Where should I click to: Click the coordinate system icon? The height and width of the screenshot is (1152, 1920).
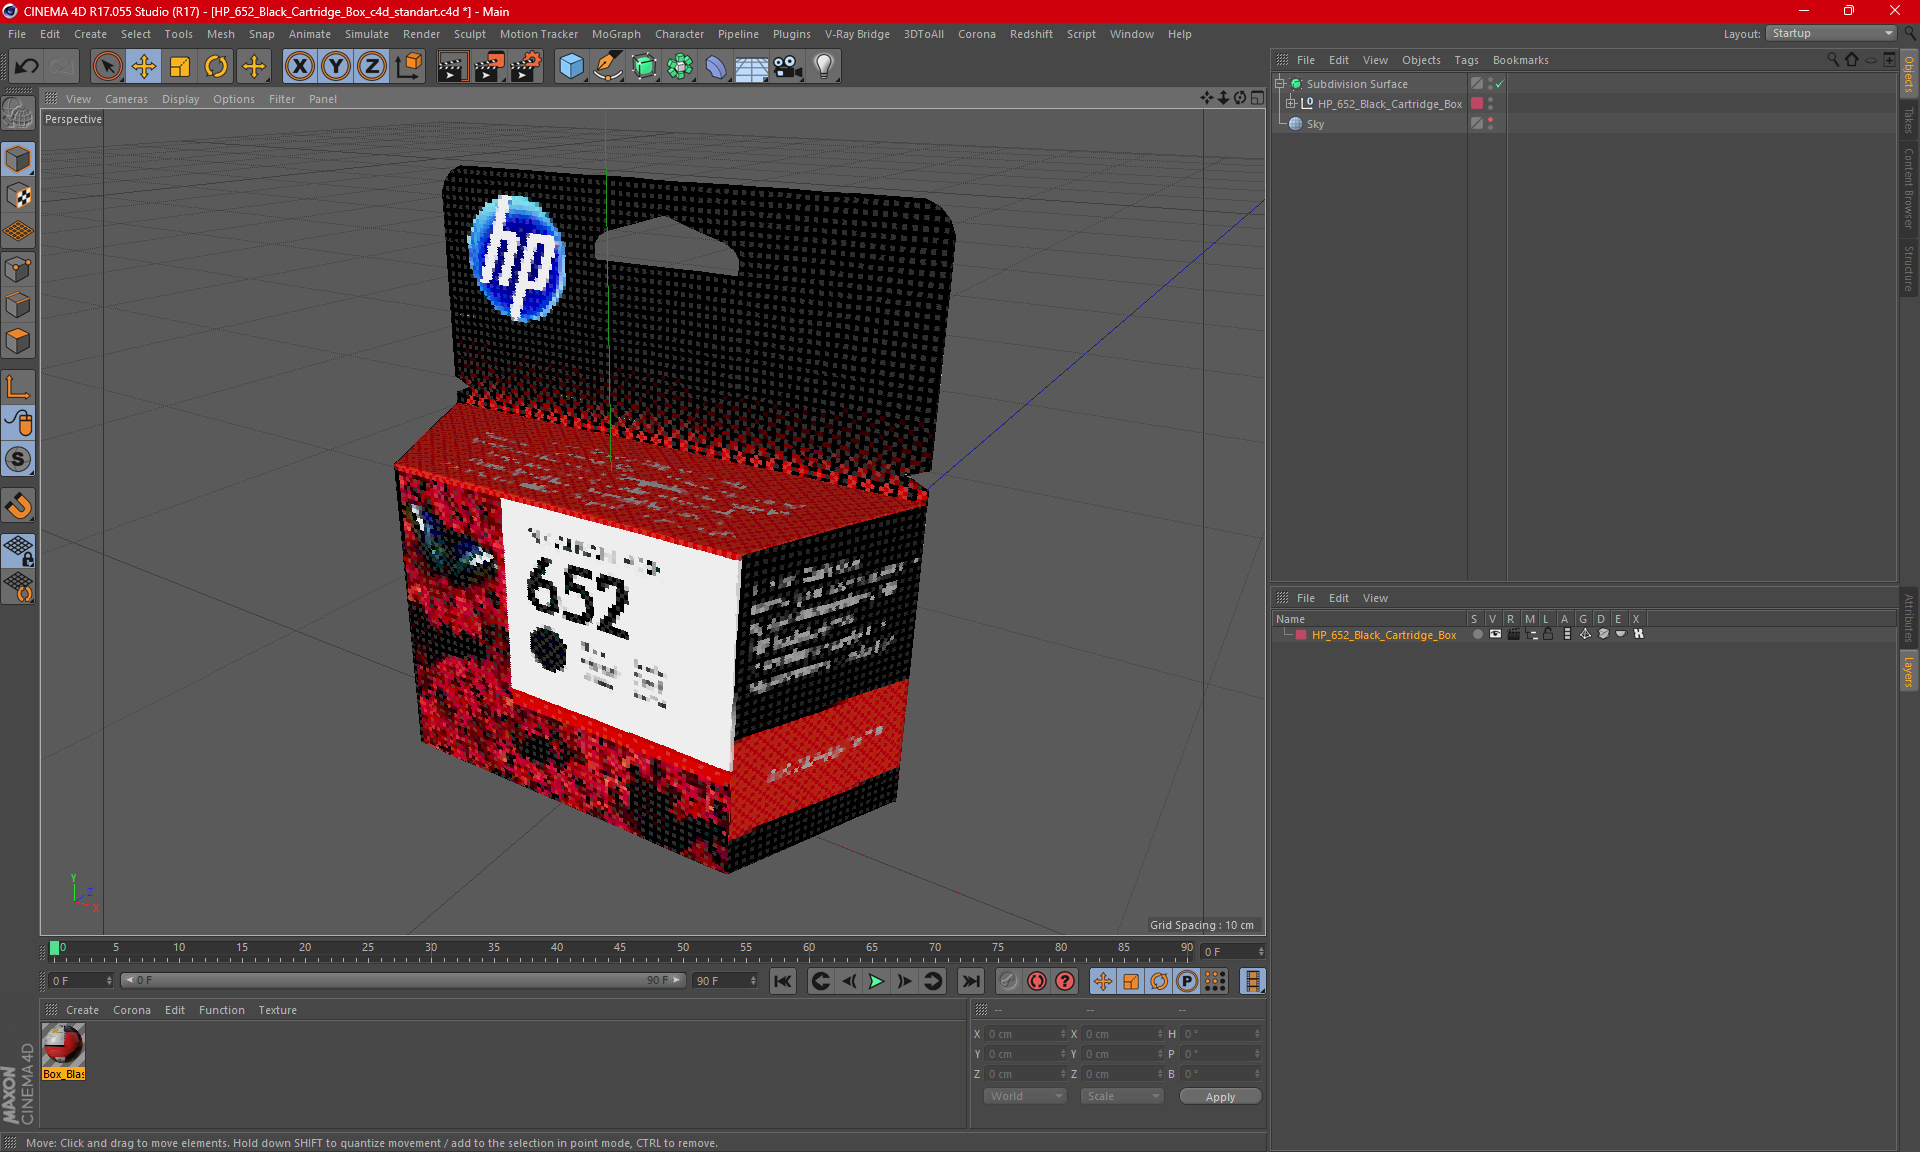click(x=408, y=66)
